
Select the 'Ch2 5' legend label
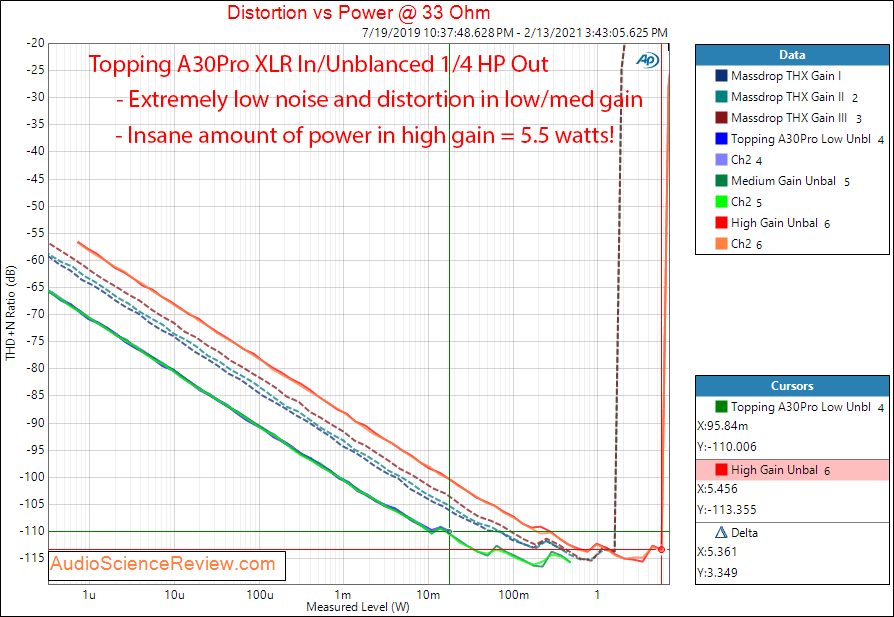[x=746, y=202]
